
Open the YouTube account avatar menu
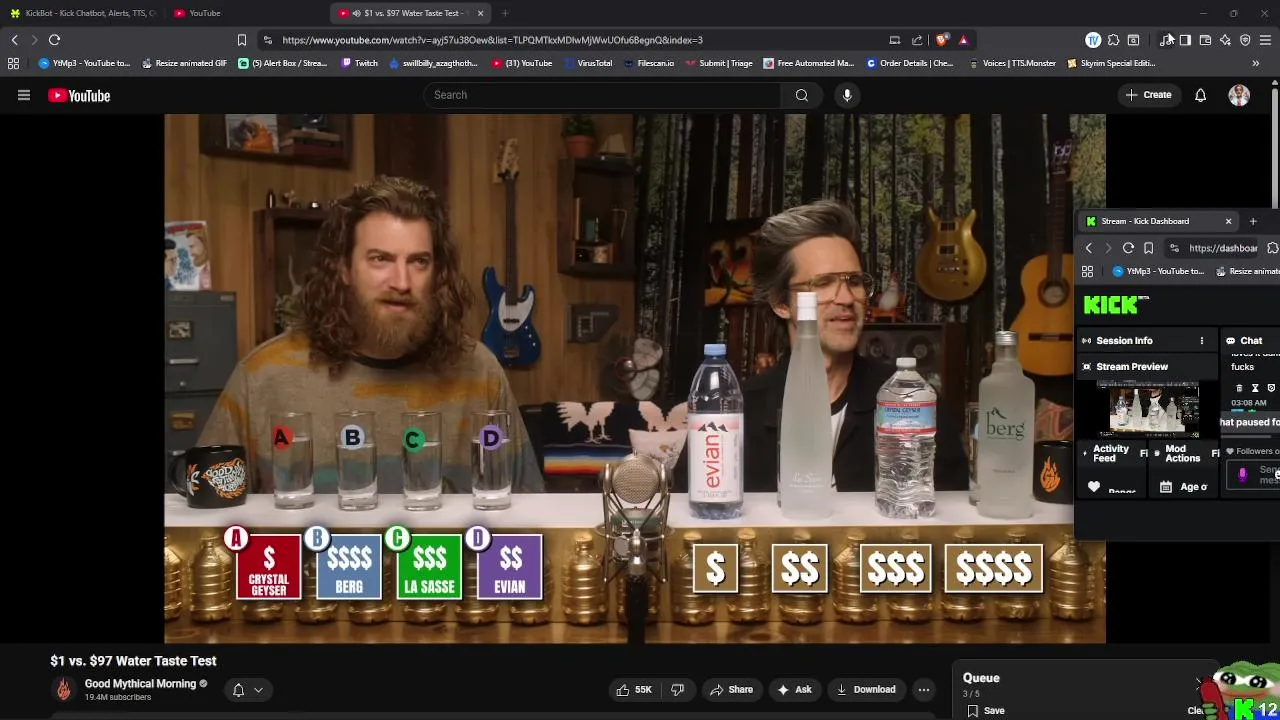1239,95
